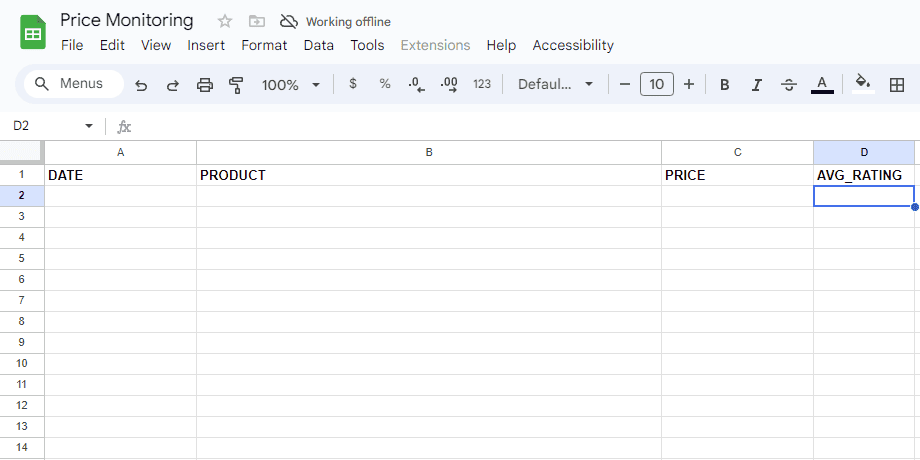
Task: Open the Insert menu
Action: (206, 45)
